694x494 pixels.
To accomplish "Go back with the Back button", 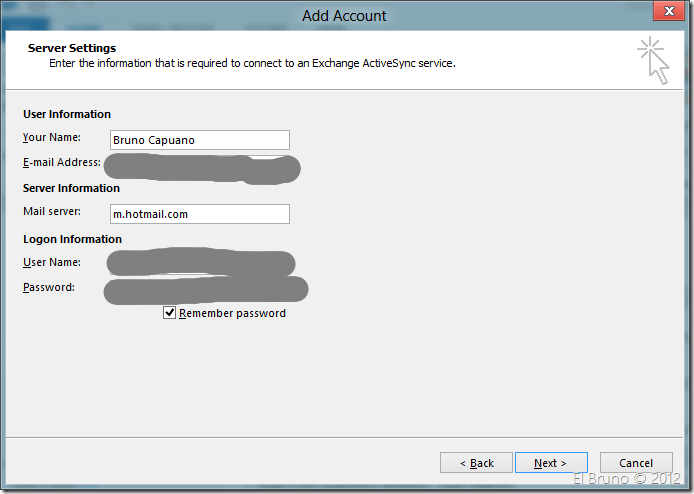I will pyautogui.click(x=476, y=463).
